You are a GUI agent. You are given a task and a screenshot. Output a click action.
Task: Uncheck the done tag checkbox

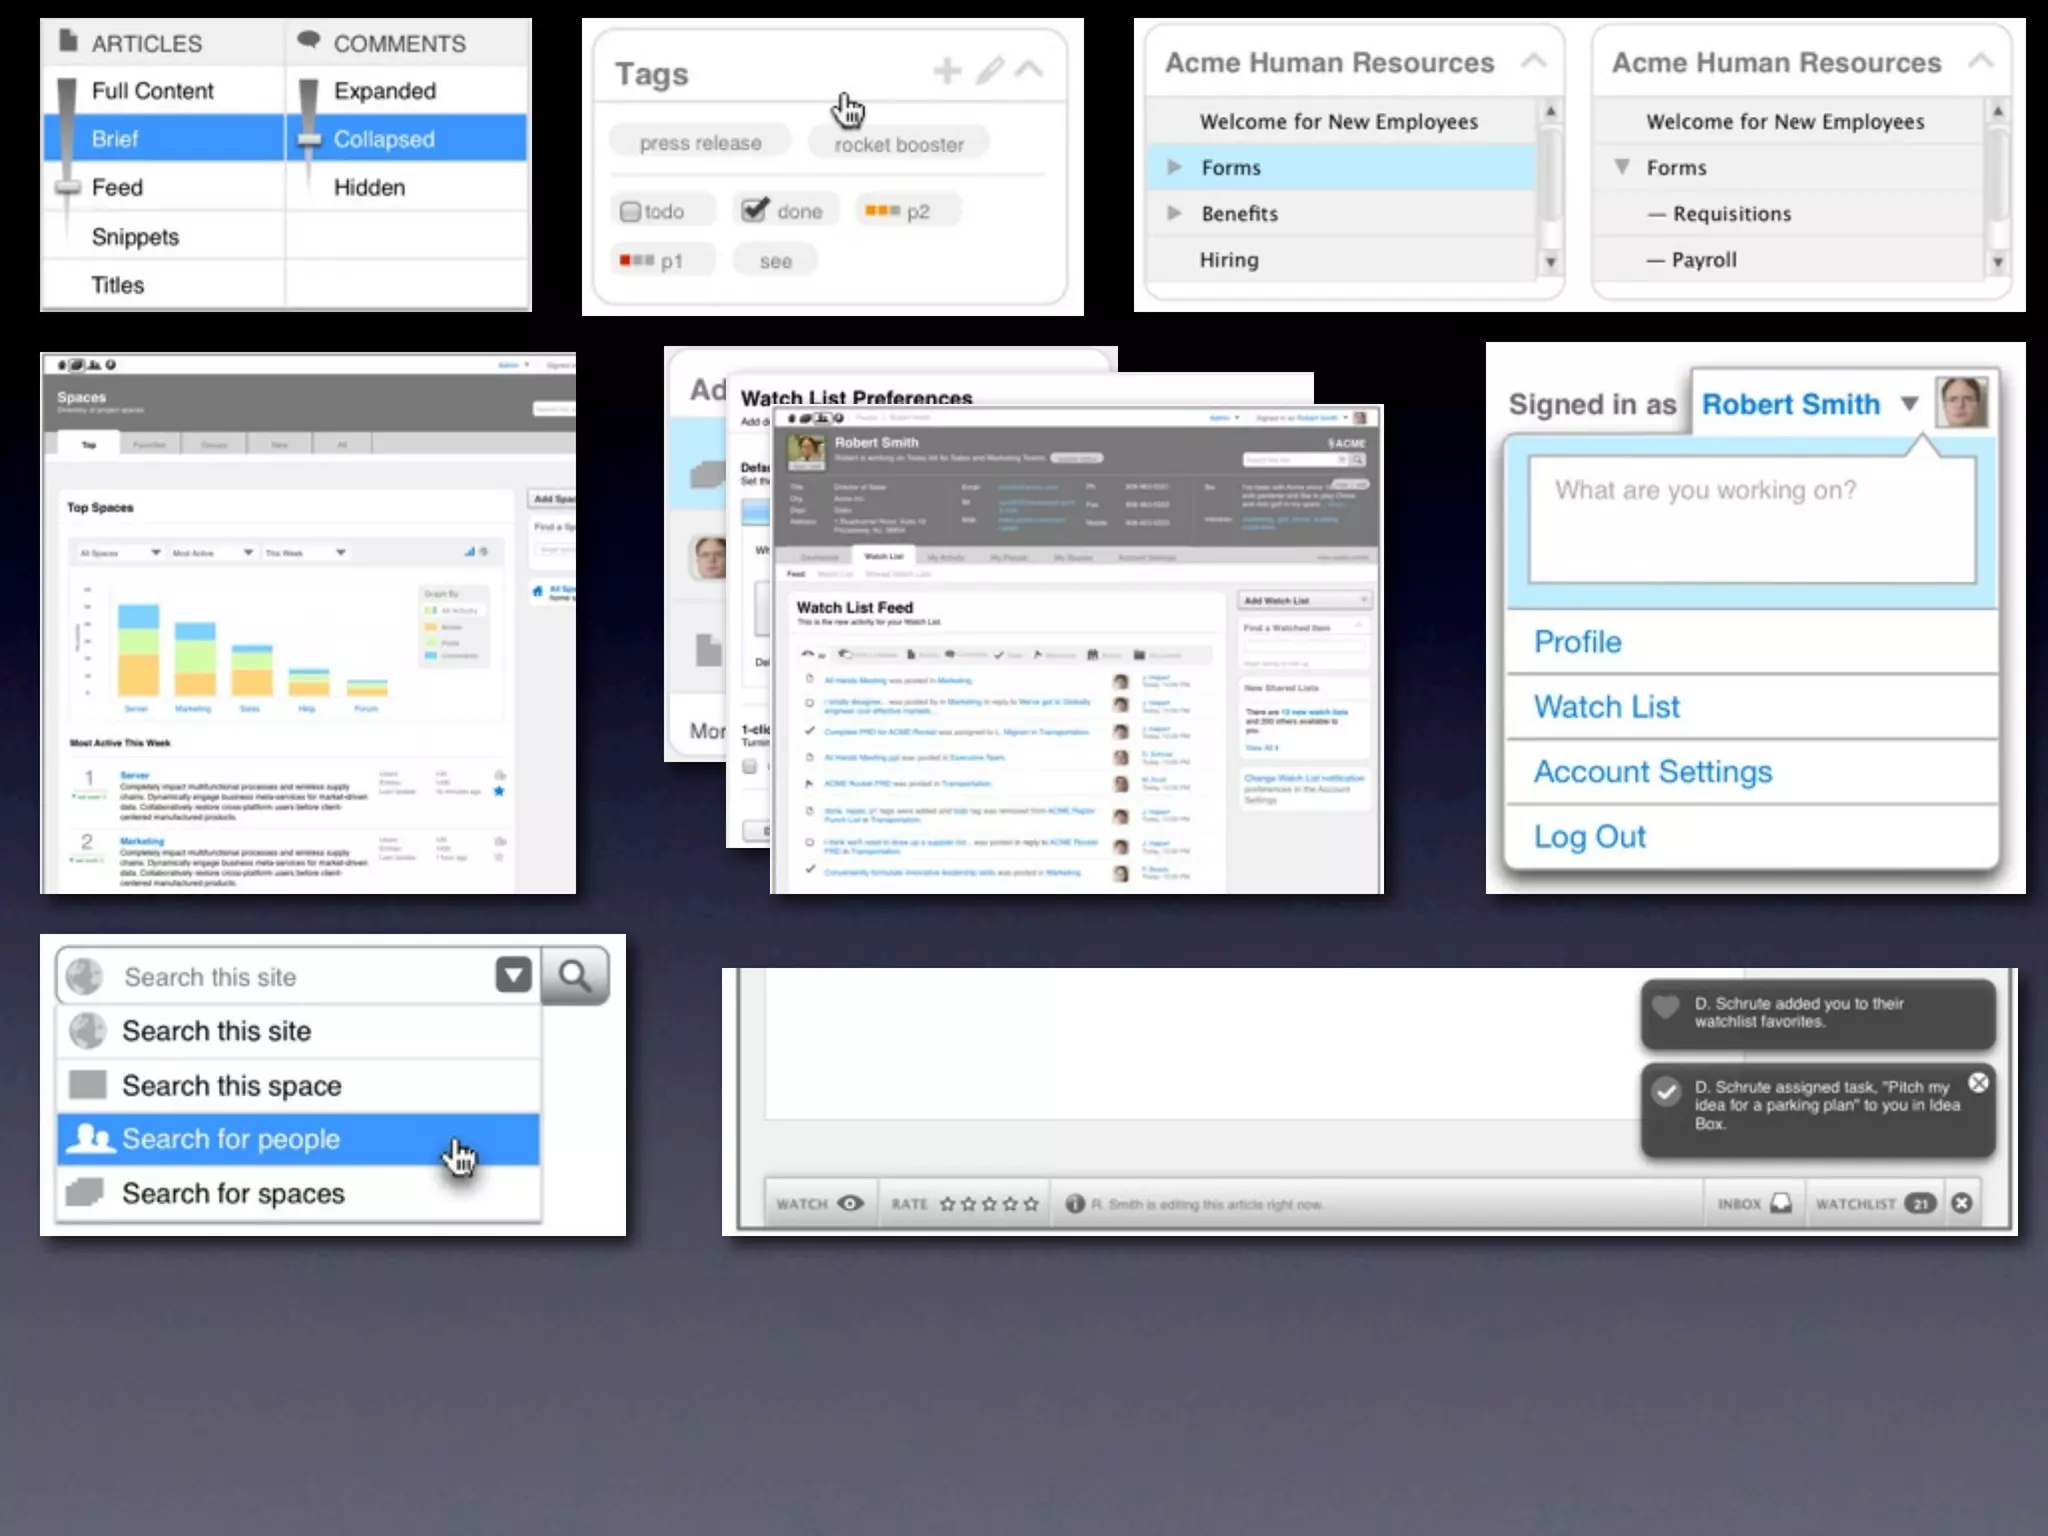pyautogui.click(x=755, y=210)
